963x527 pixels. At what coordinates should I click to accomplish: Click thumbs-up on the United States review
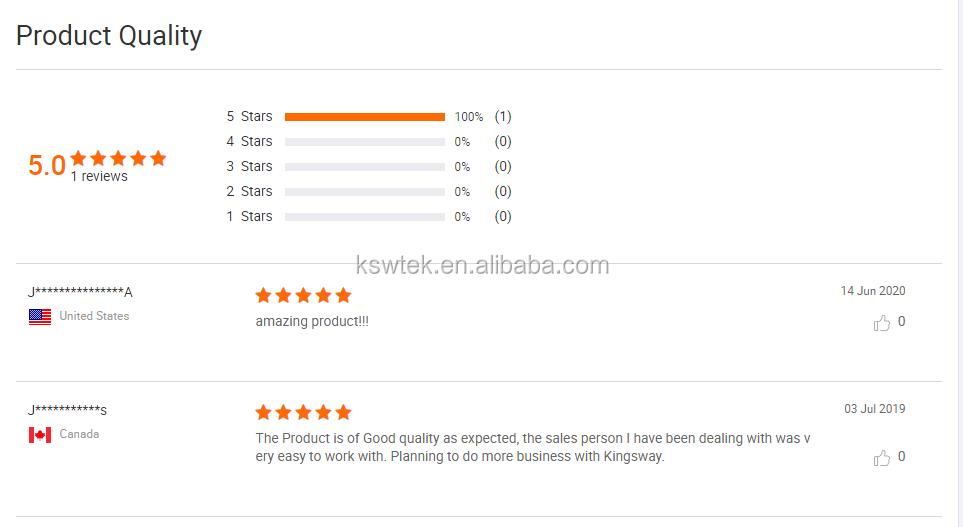pos(881,323)
